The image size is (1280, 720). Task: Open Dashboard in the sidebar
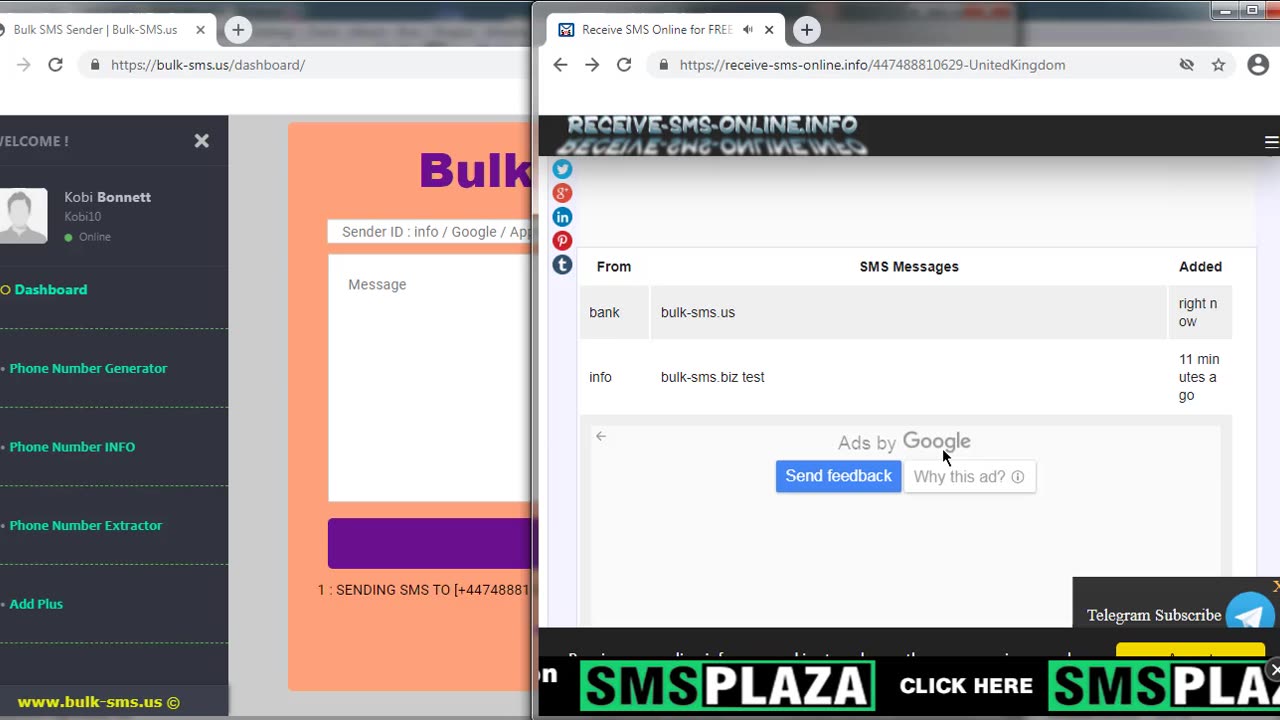[x=50, y=290]
